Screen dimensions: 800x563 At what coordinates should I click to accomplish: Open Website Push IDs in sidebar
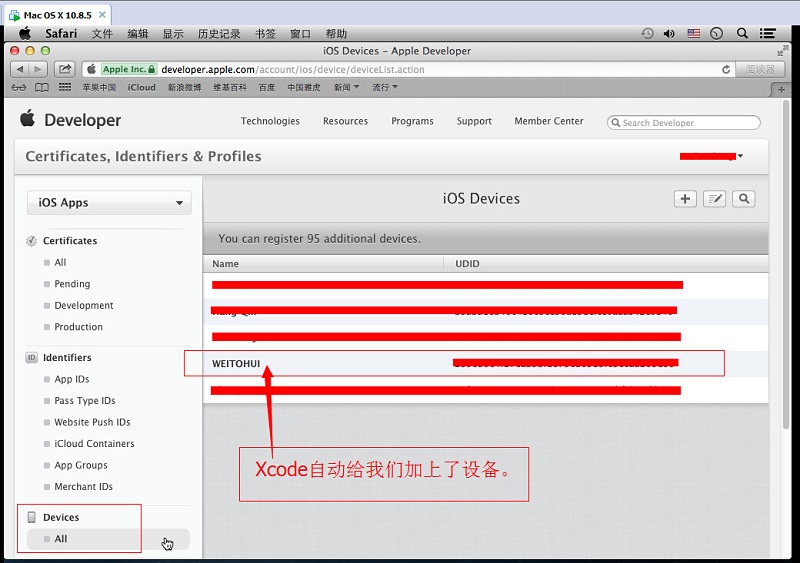[x=92, y=422]
